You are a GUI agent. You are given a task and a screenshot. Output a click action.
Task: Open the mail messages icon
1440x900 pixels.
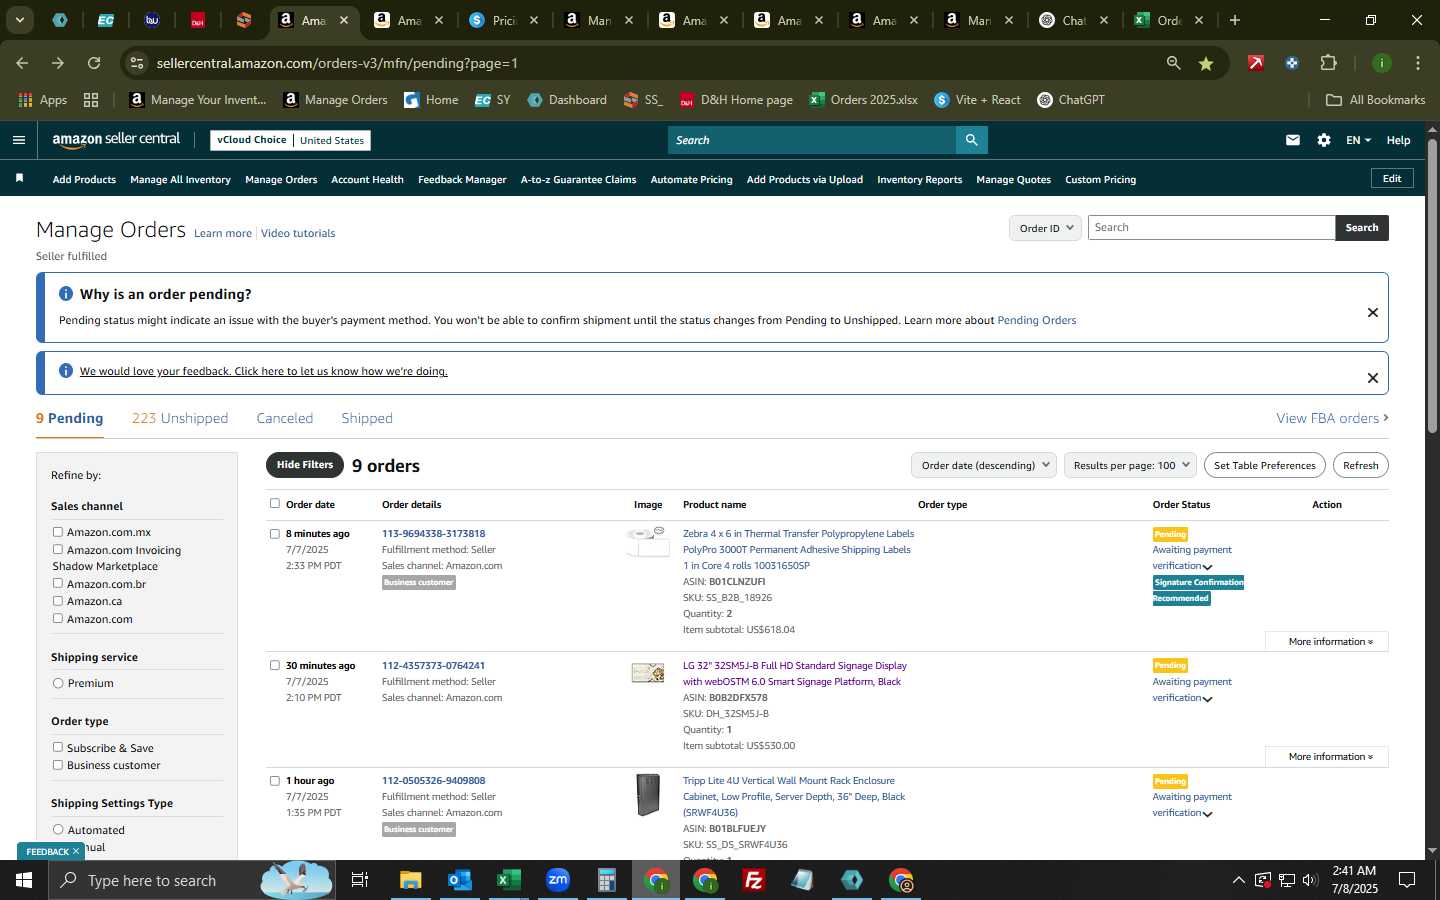(x=1293, y=140)
